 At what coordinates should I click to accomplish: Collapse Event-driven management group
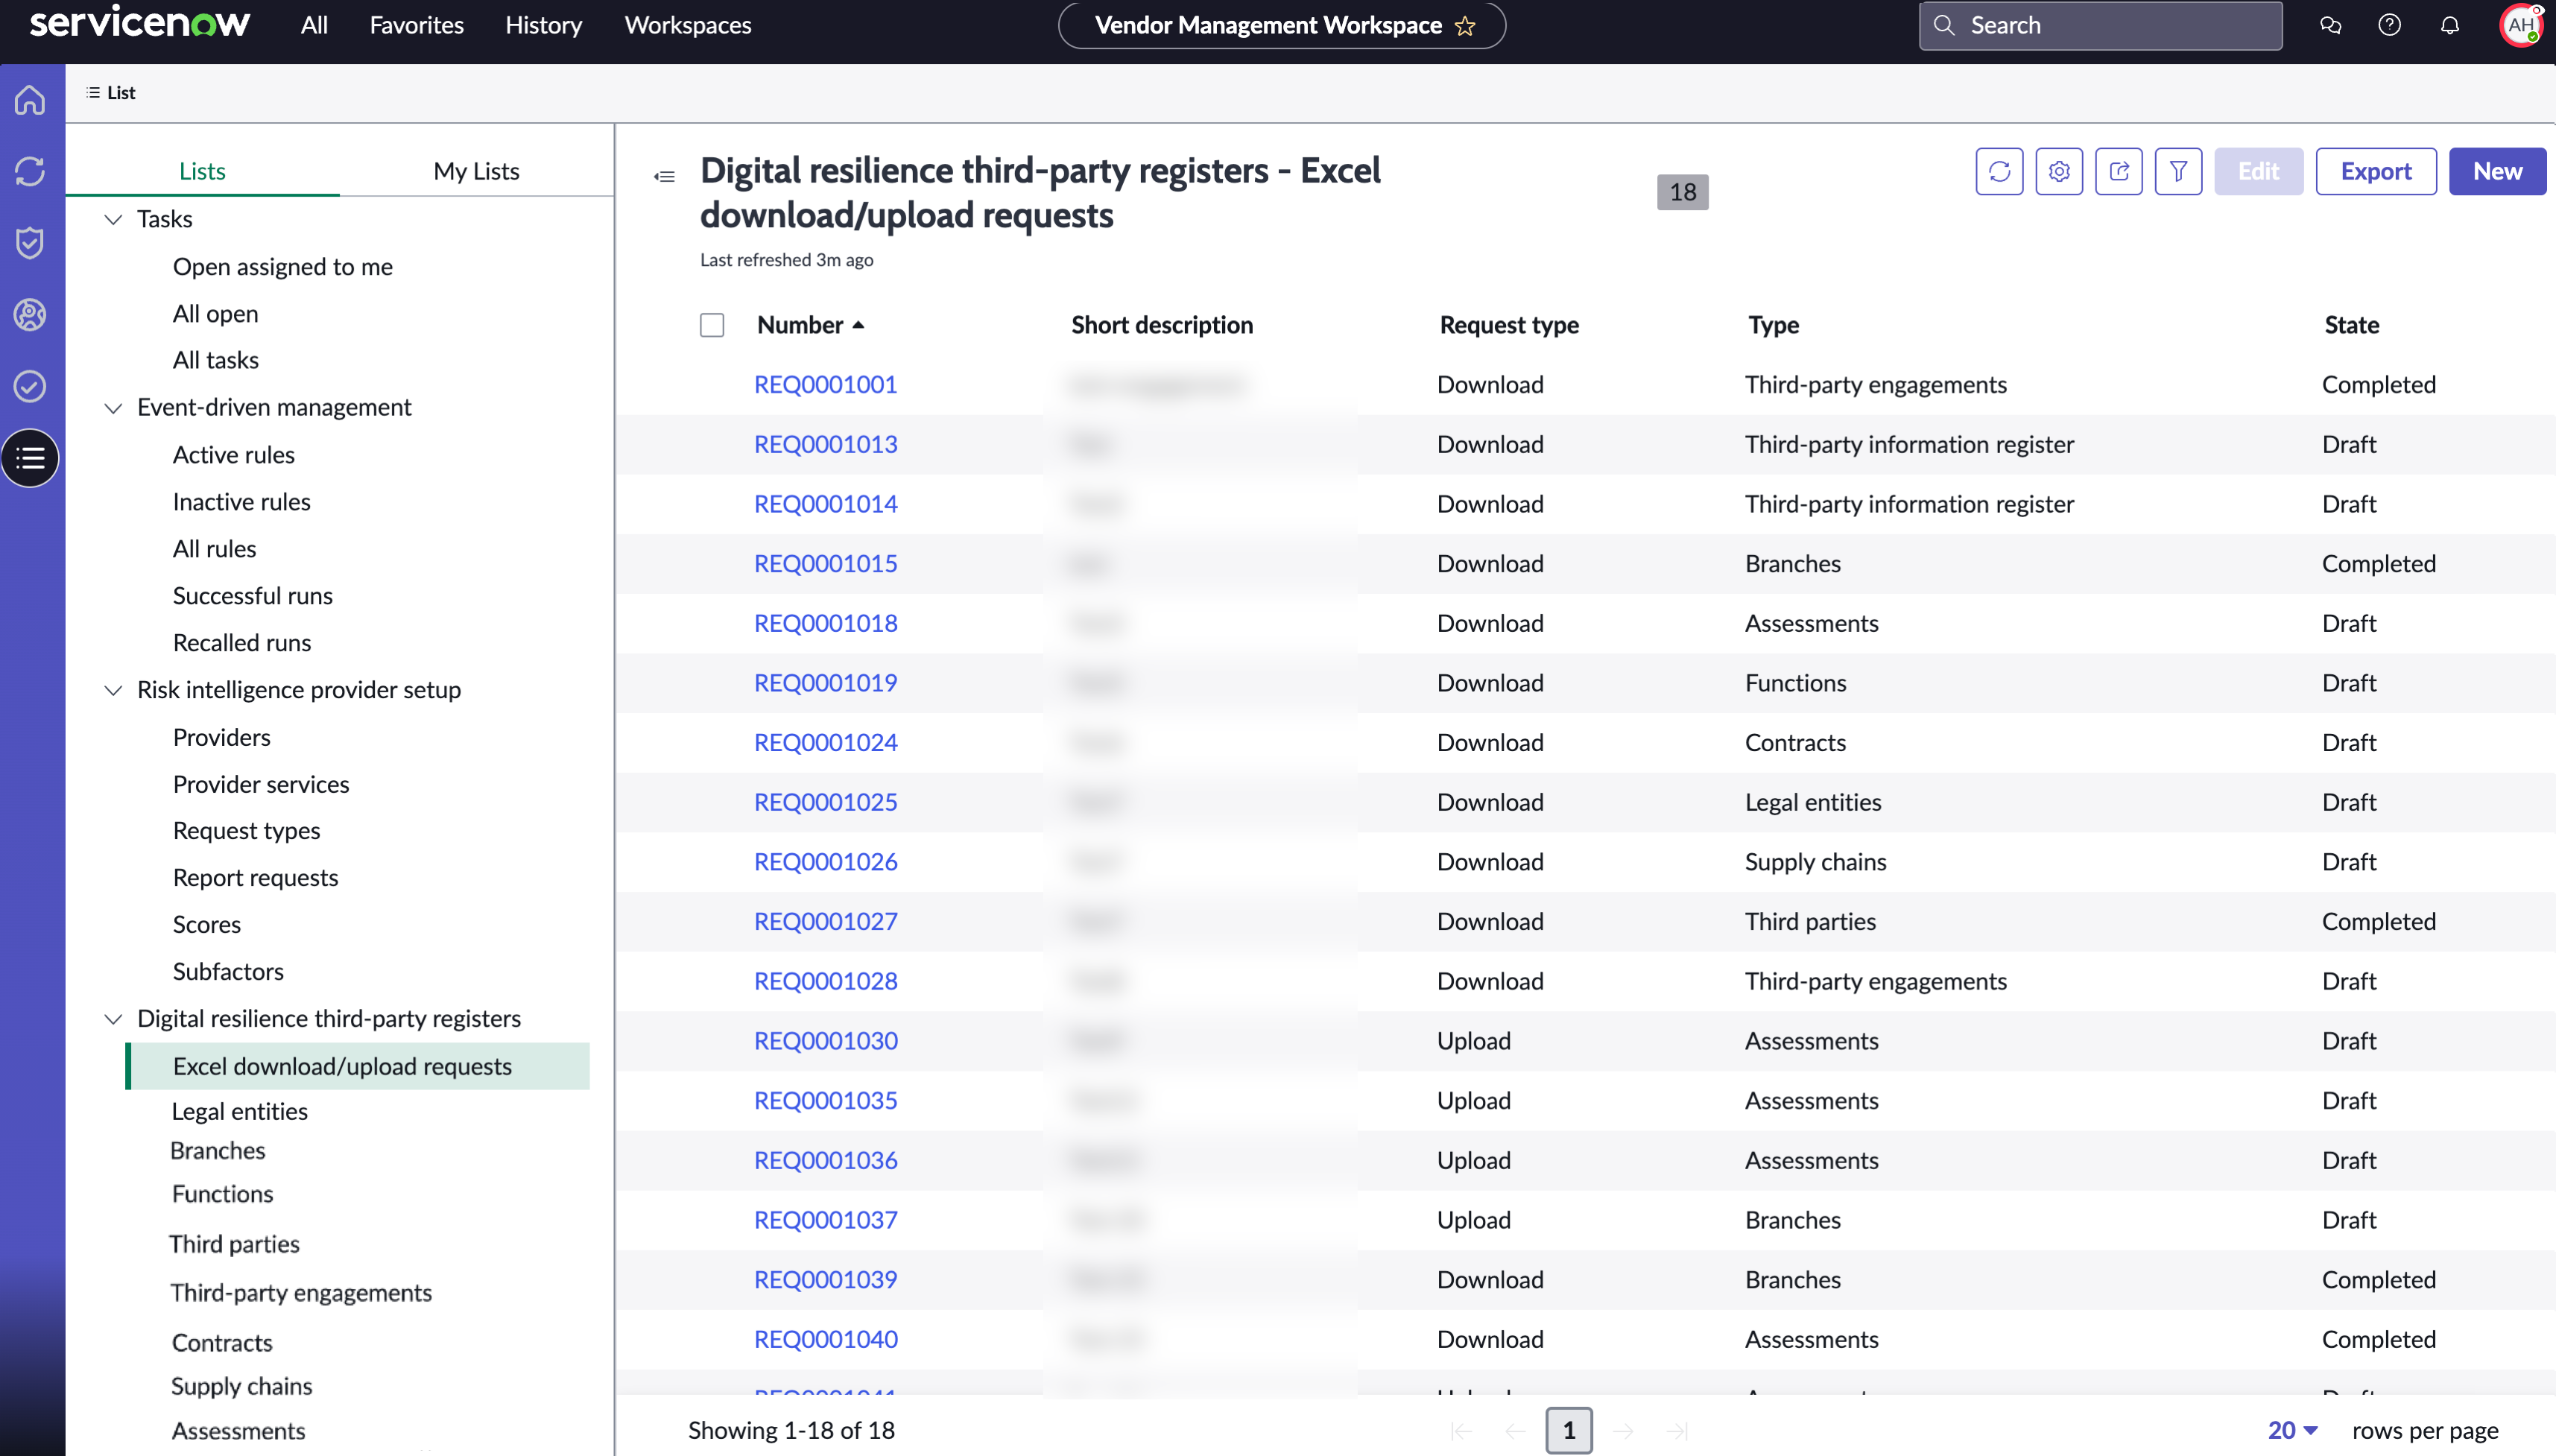[x=113, y=407]
